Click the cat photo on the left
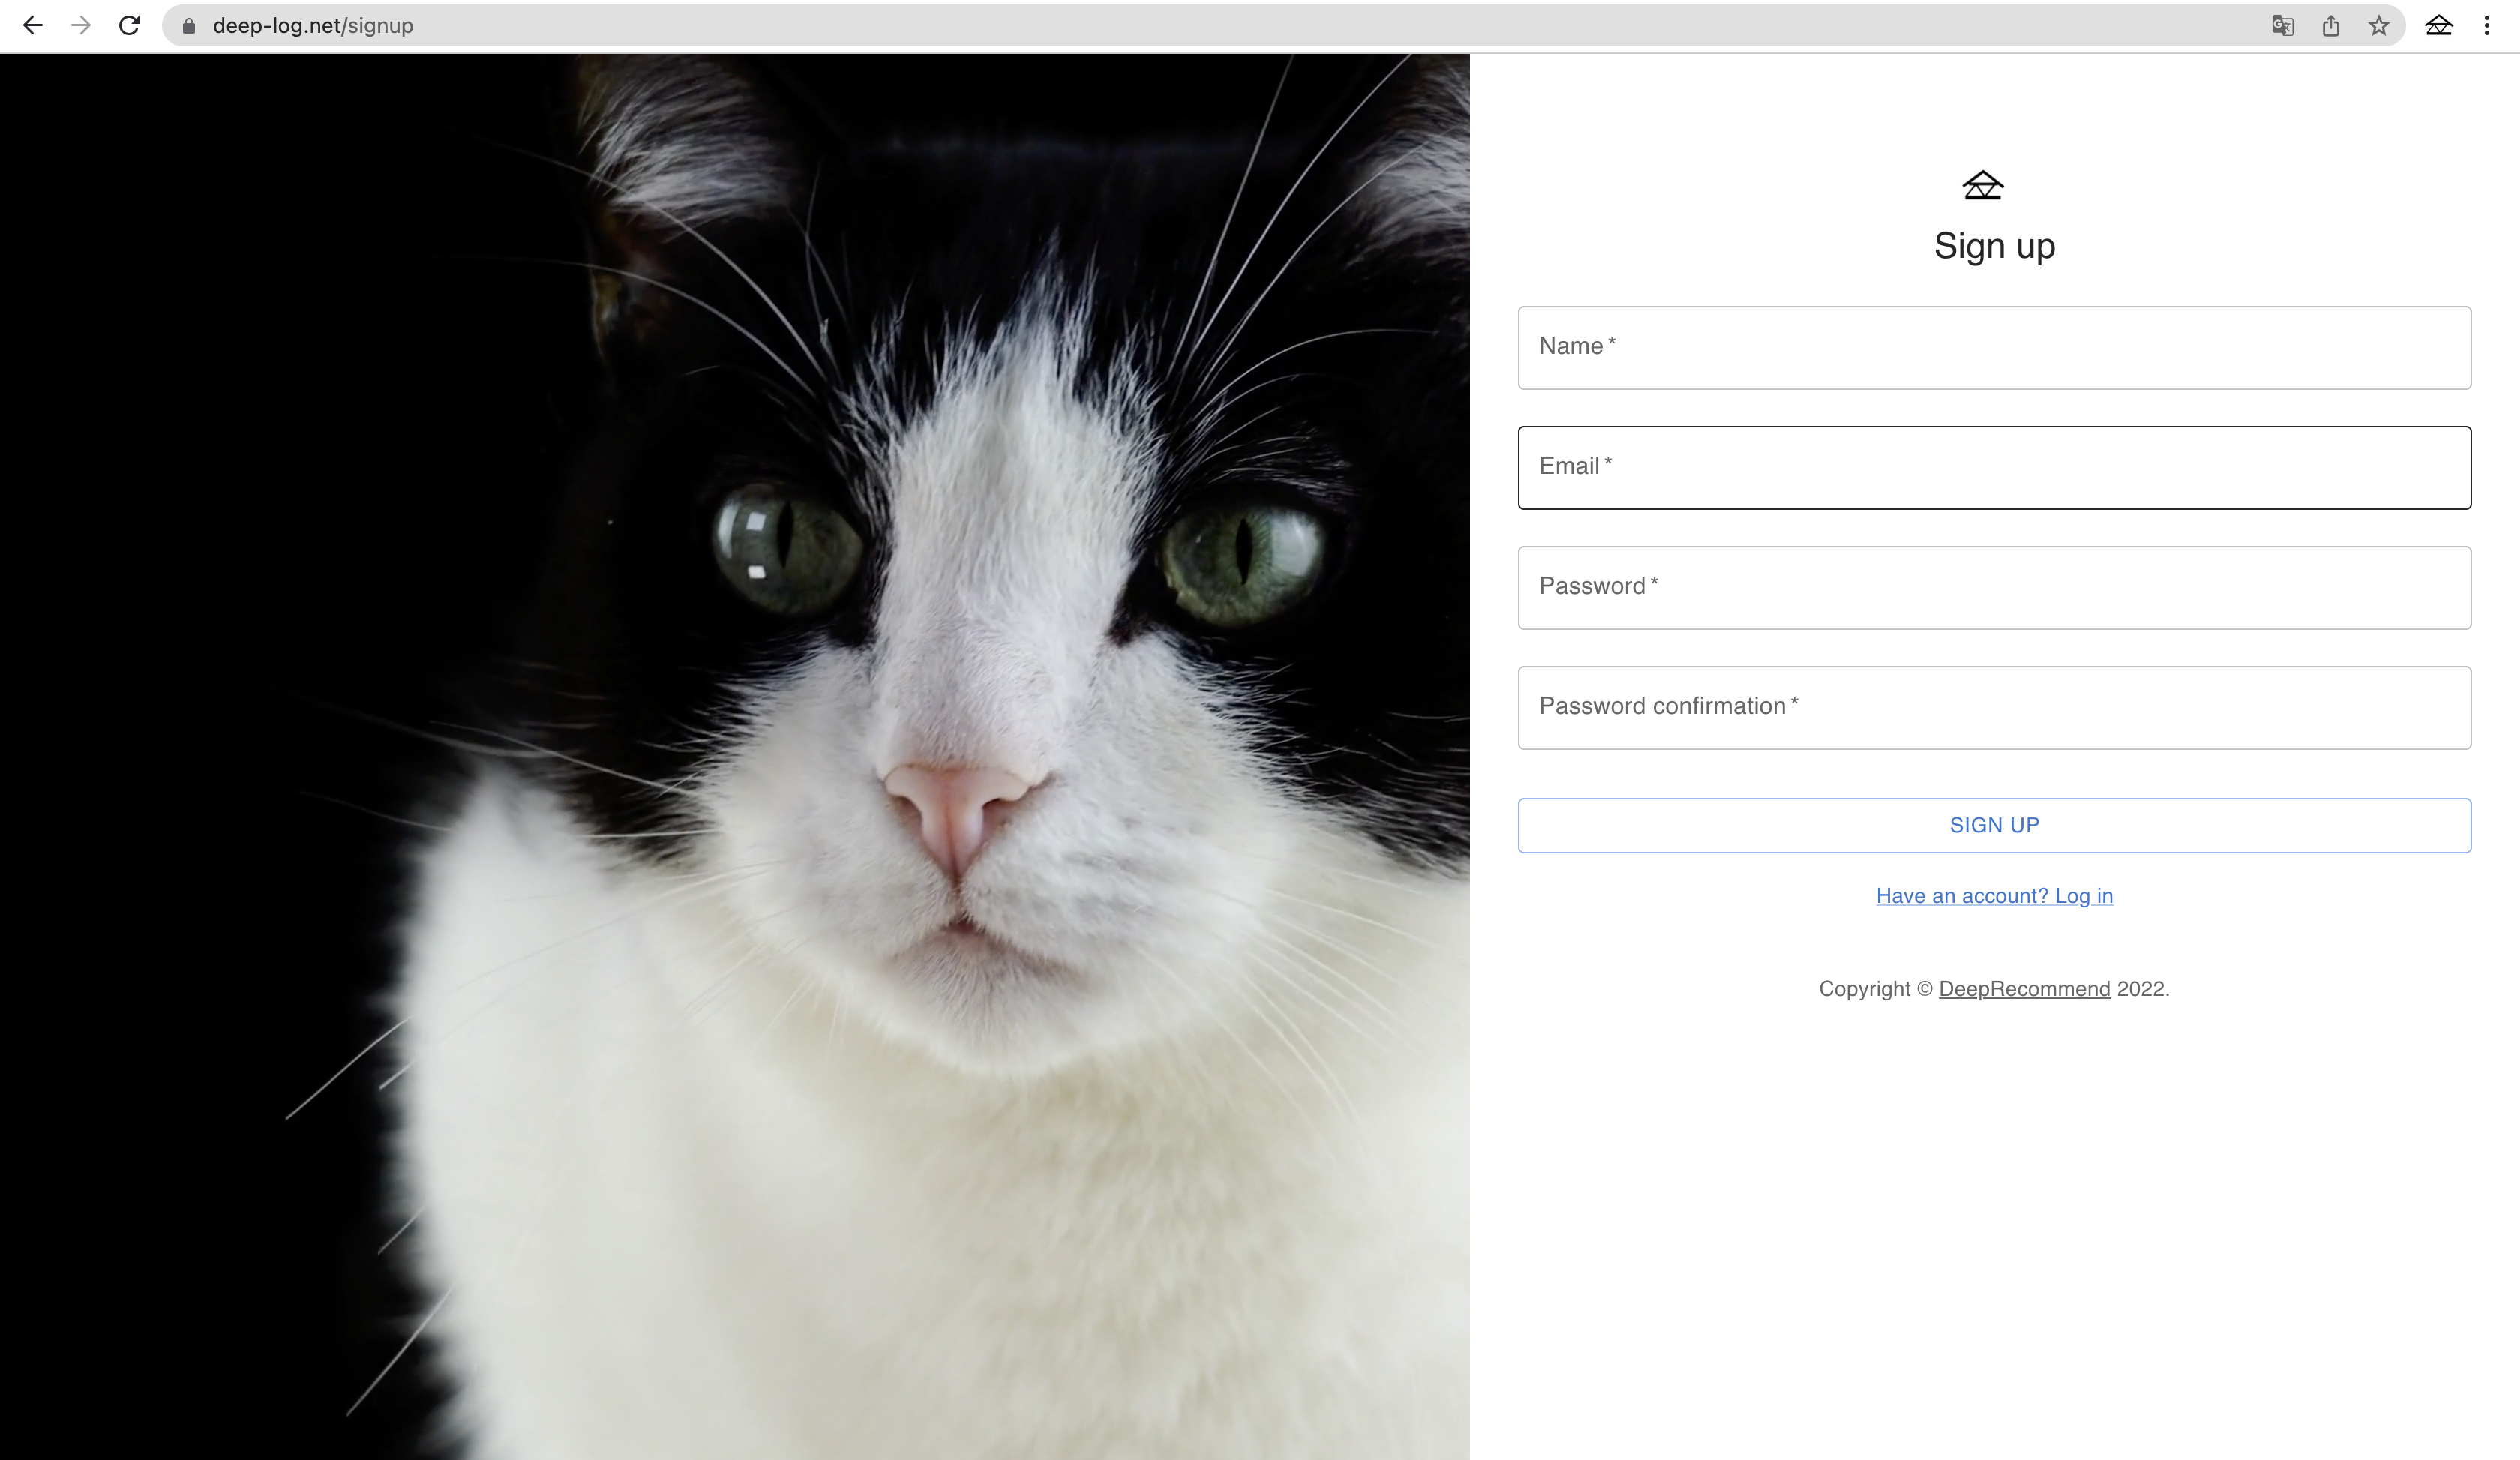Image resolution: width=2520 pixels, height=1460 pixels. click(735, 757)
